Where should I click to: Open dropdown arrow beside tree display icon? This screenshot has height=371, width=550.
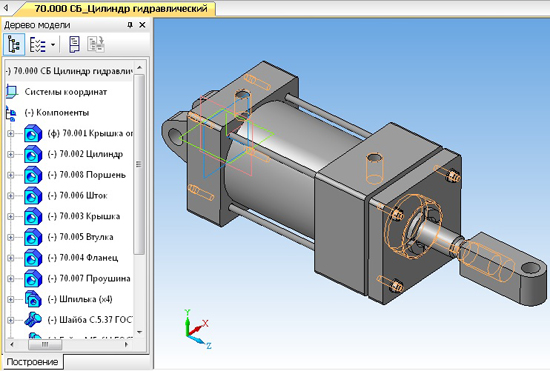53,45
